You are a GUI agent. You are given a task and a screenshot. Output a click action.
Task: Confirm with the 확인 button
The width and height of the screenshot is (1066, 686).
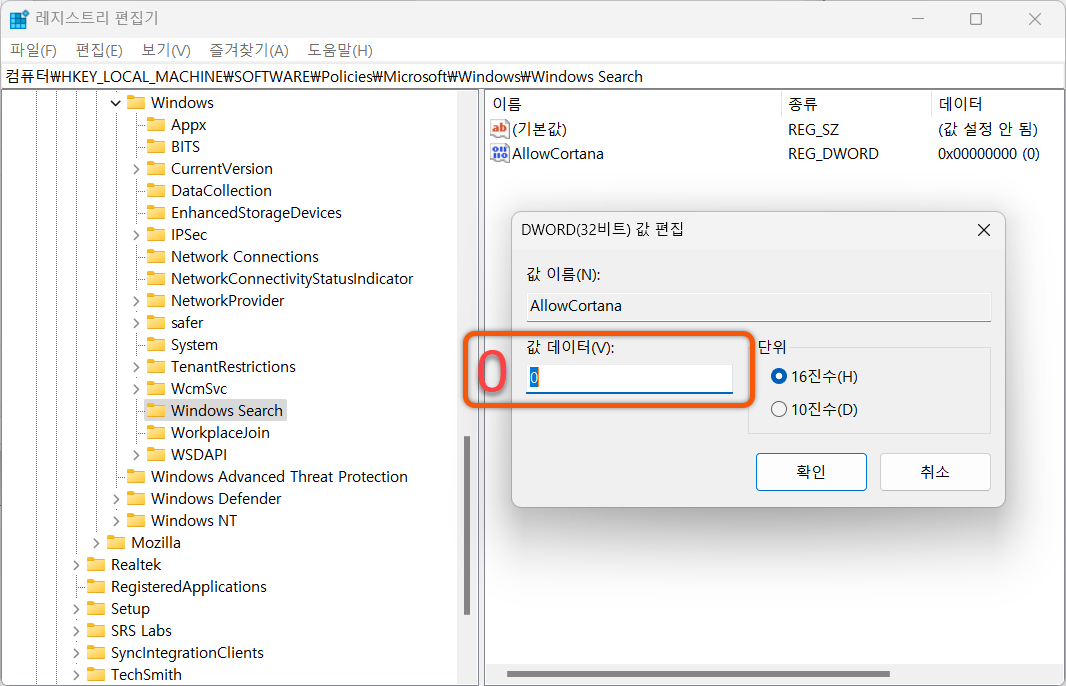811,472
